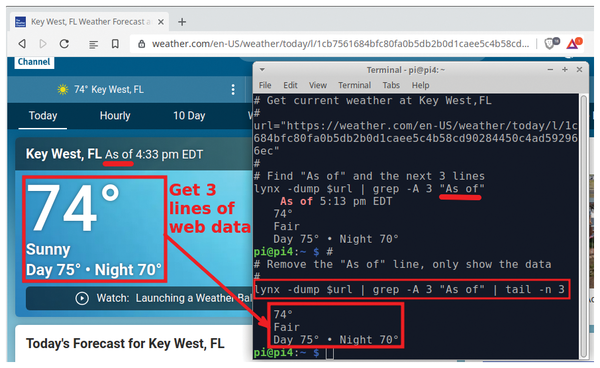Switch to the 10 Day tab

pos(189,116)
